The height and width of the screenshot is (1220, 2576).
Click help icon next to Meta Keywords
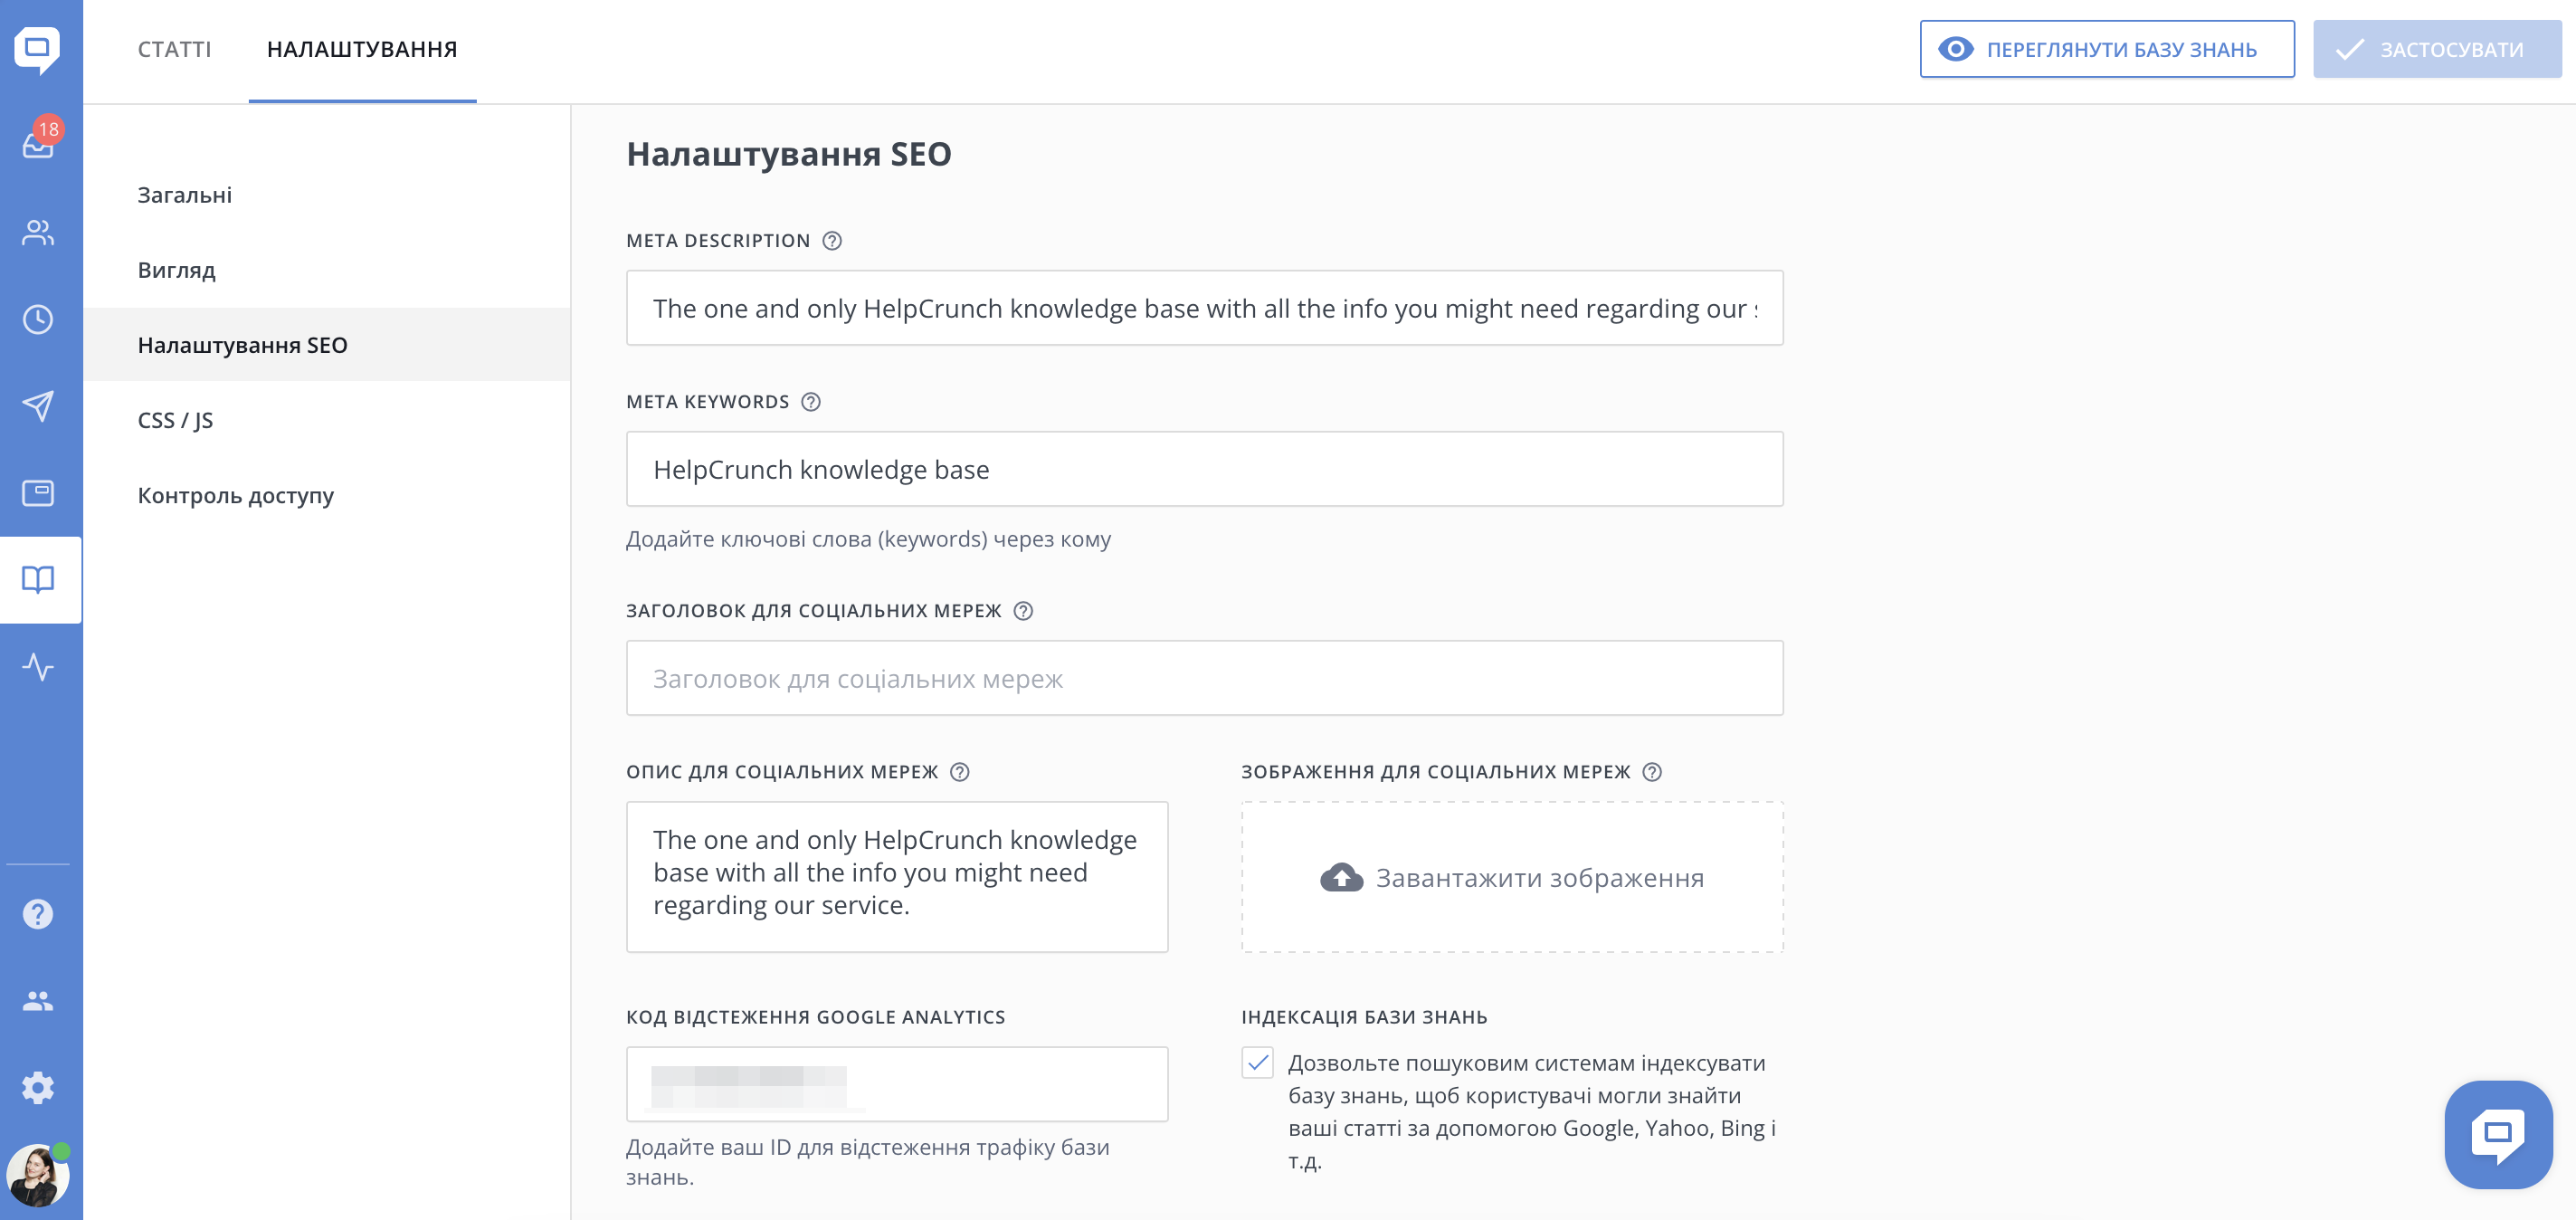pos(811,402)
